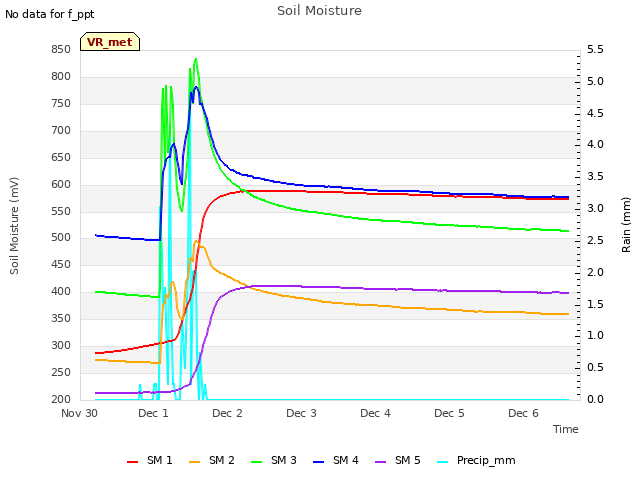
Task: Toggle the SM 3 legend label
Action: tap(284, 460)
